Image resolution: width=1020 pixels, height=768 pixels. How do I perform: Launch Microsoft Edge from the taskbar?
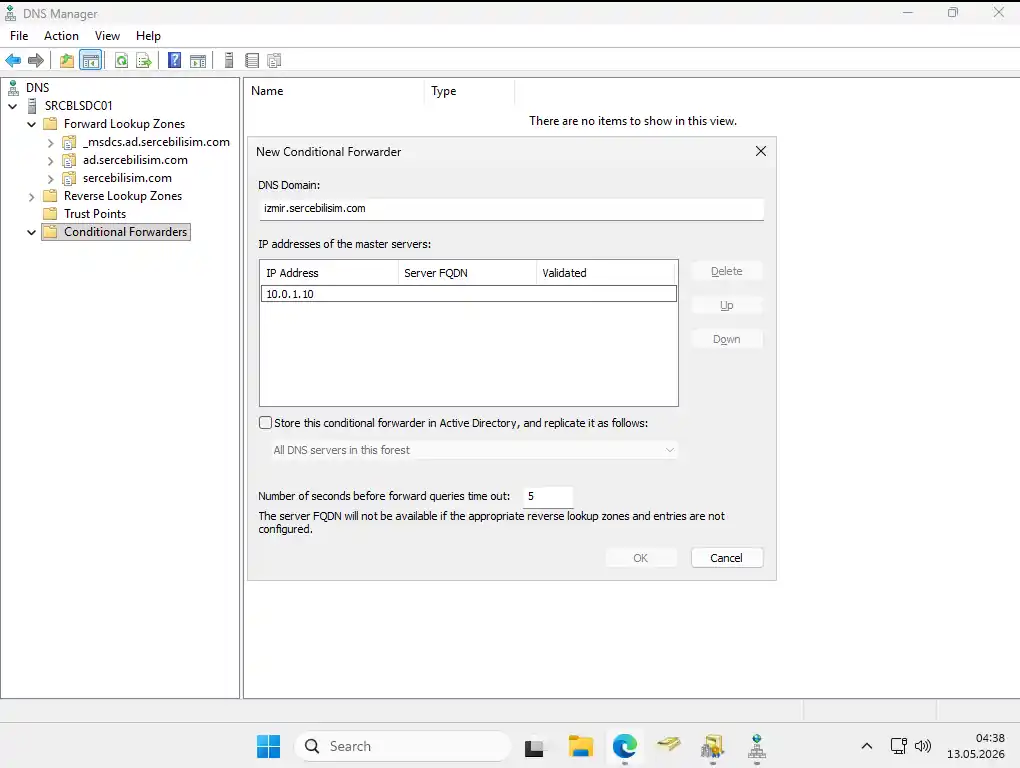click(624, 746)
